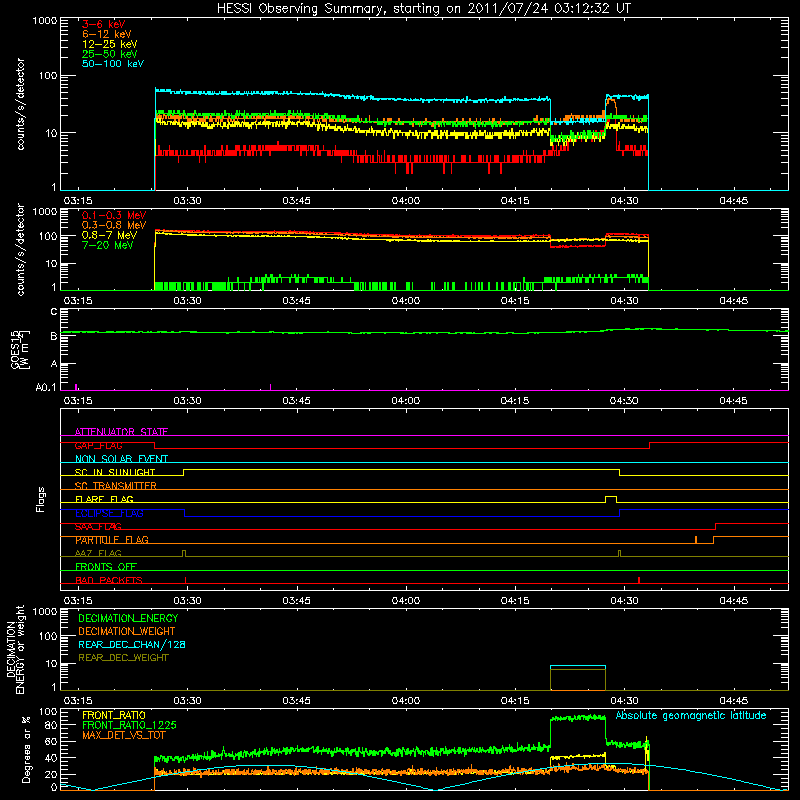Click the flare flag raised pulse marker
Viewport: 800px width, 800px height.
[x=611, y=499]
